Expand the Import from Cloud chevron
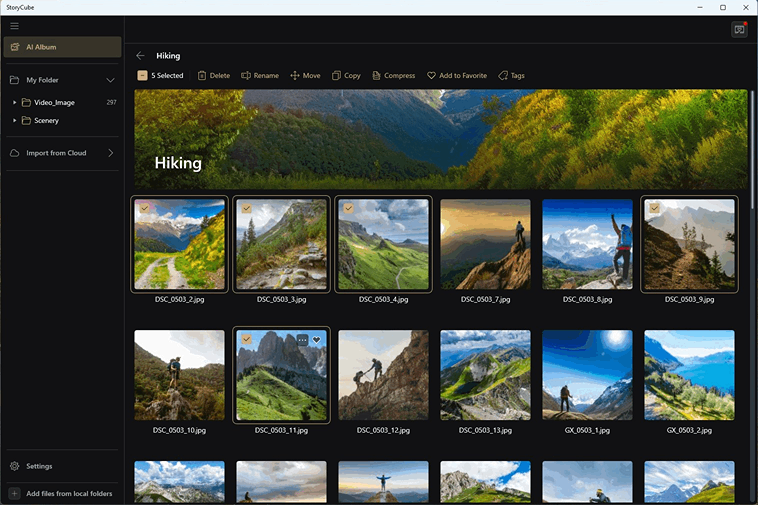 [110, 153]
